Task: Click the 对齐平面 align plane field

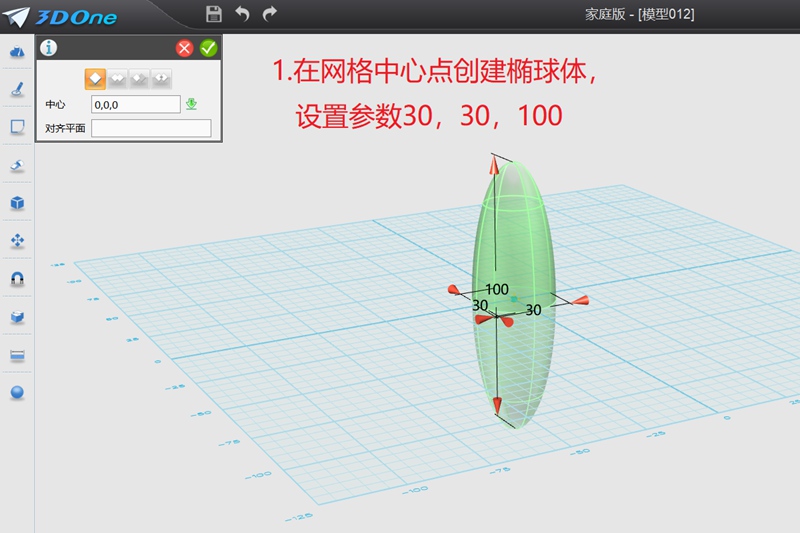Action: (x=151, y=128)
